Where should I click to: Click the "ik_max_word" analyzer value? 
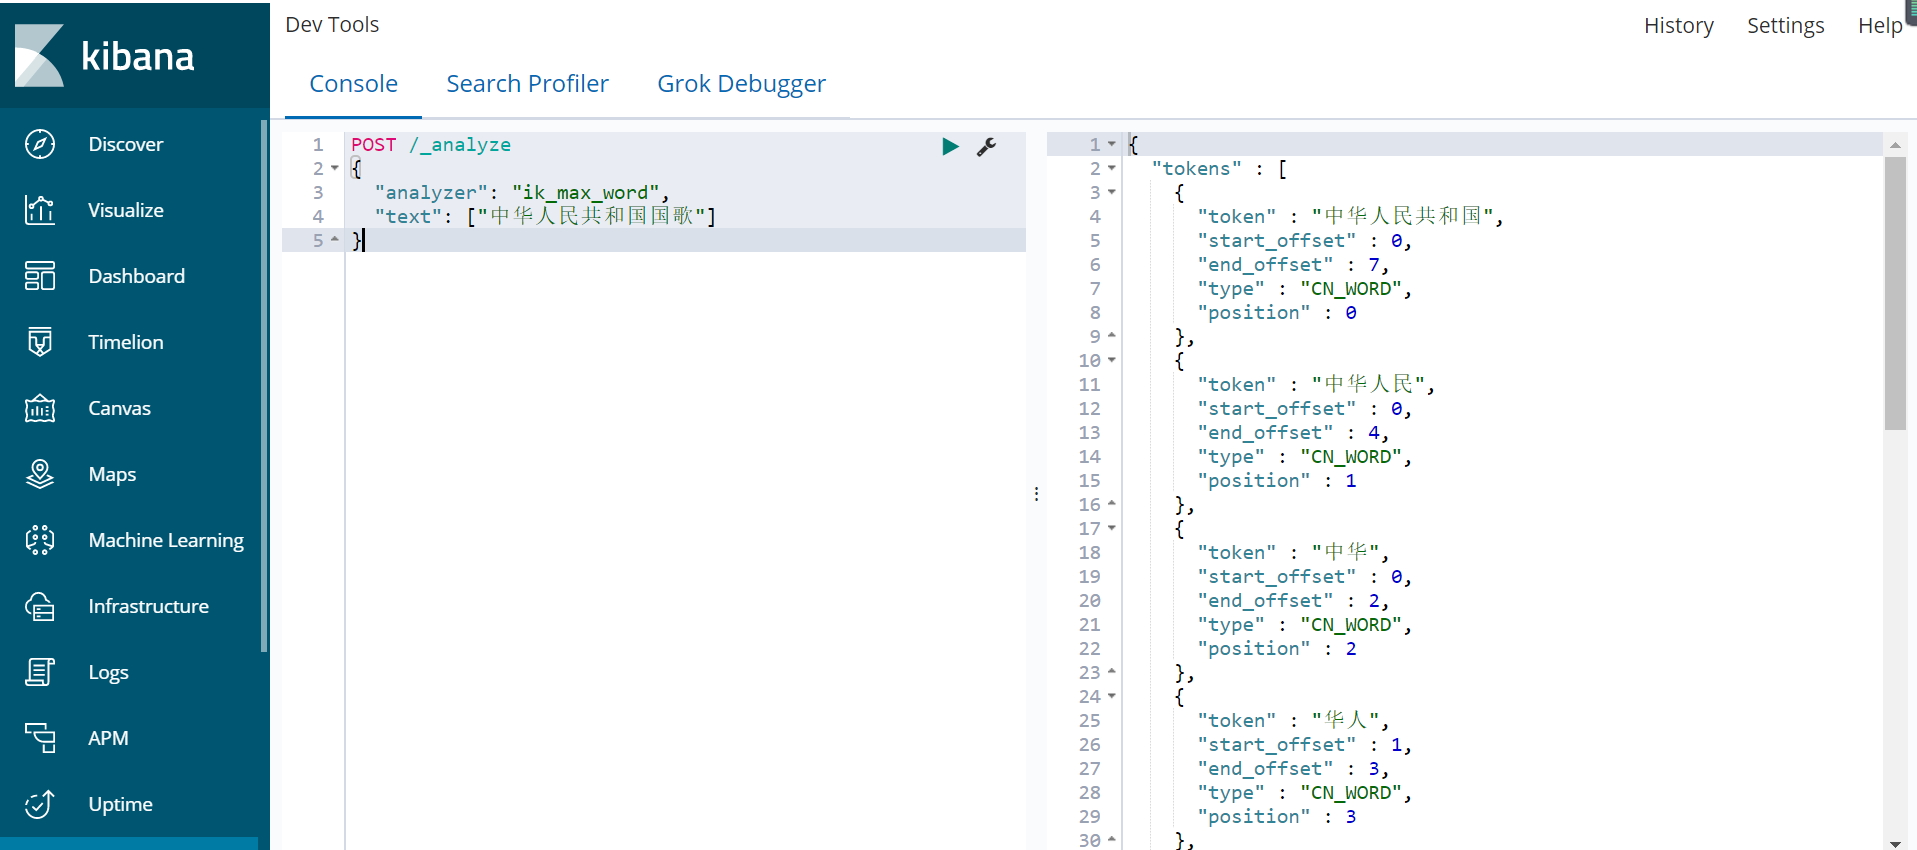click(585, 193)
